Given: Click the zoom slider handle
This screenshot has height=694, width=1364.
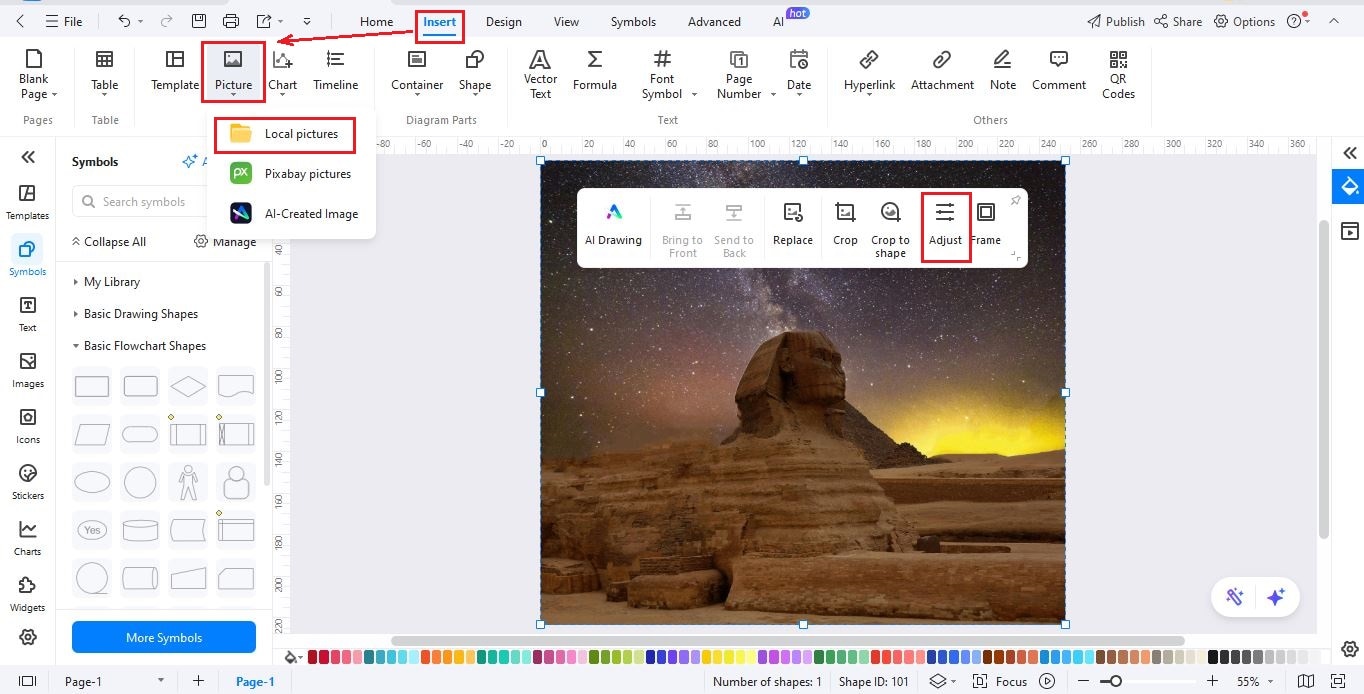Looking at the screenshot, I should click(1115, 681).
